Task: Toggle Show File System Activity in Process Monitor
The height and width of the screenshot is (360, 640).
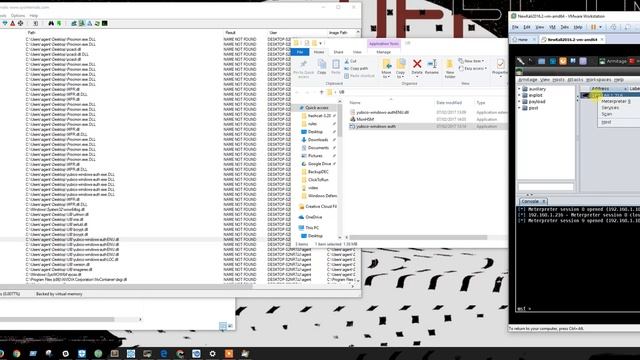Action: tap(82, 23)
